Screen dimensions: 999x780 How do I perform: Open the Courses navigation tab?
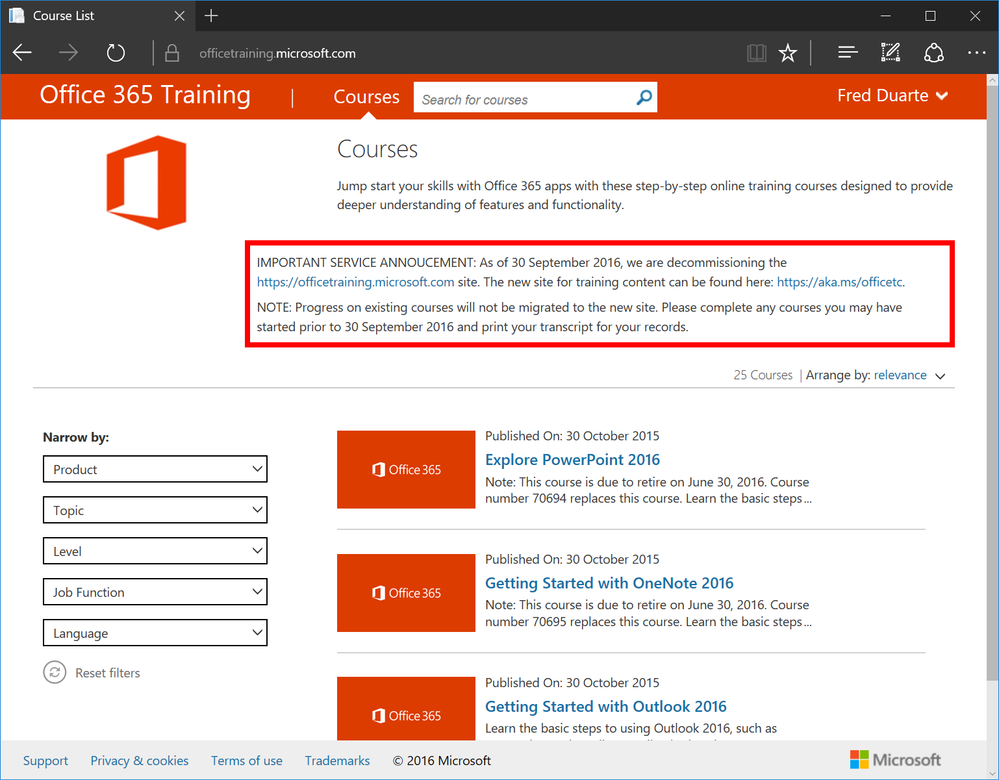pos(366,97)
